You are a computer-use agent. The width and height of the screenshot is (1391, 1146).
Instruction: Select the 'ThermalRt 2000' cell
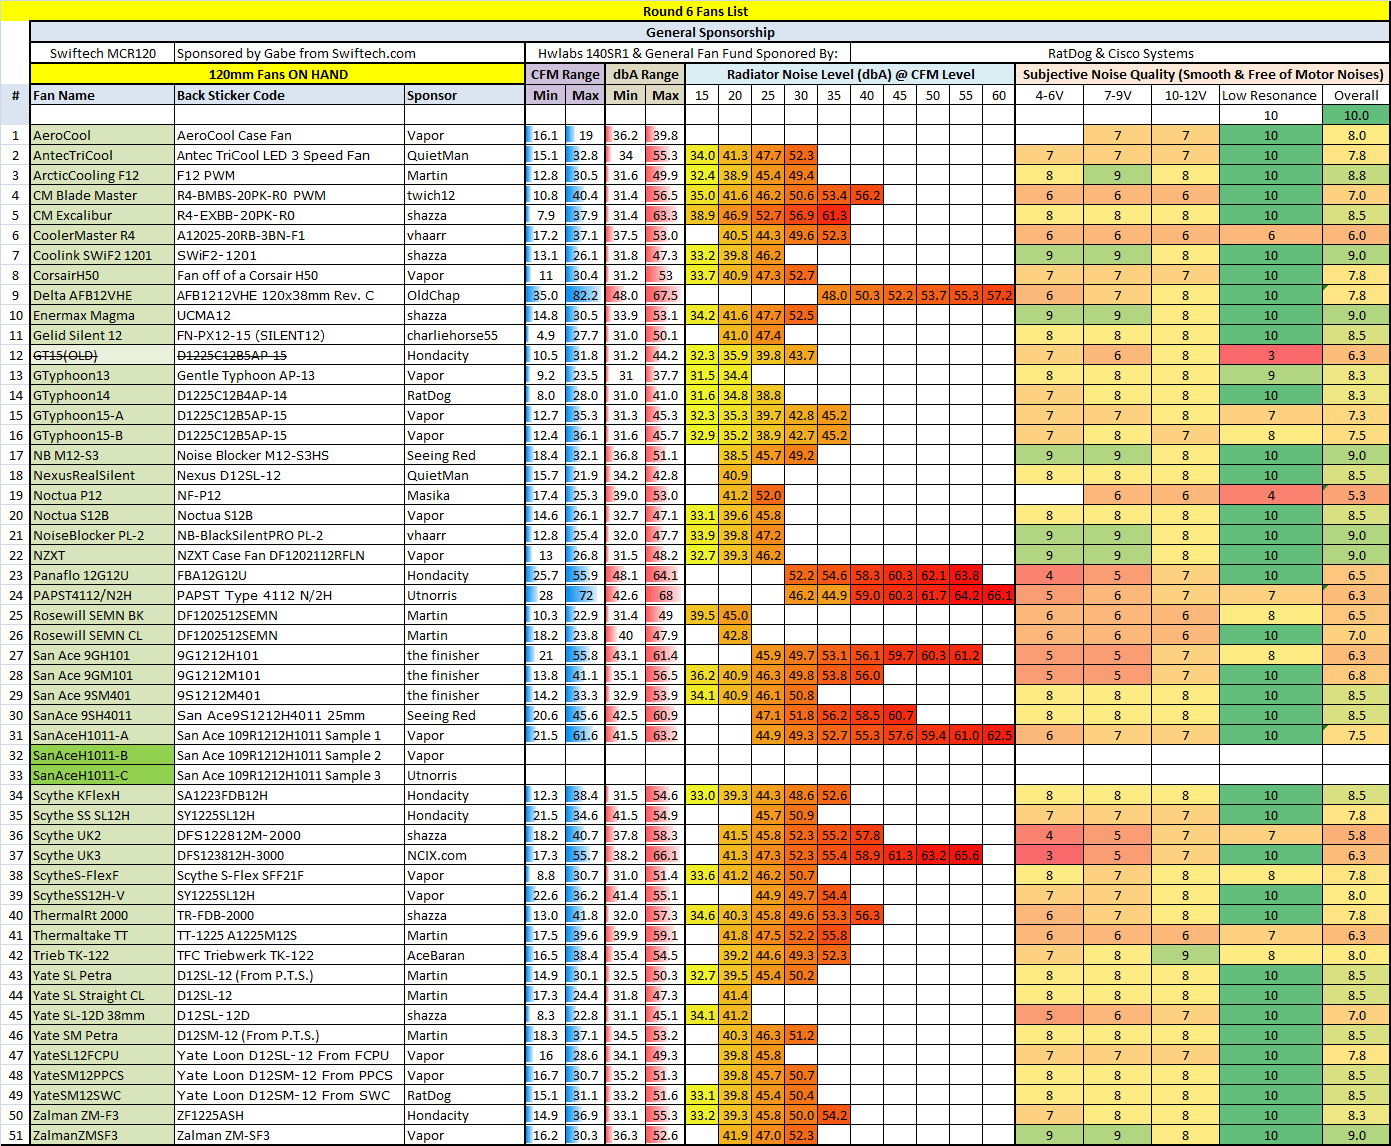point(103,915)
